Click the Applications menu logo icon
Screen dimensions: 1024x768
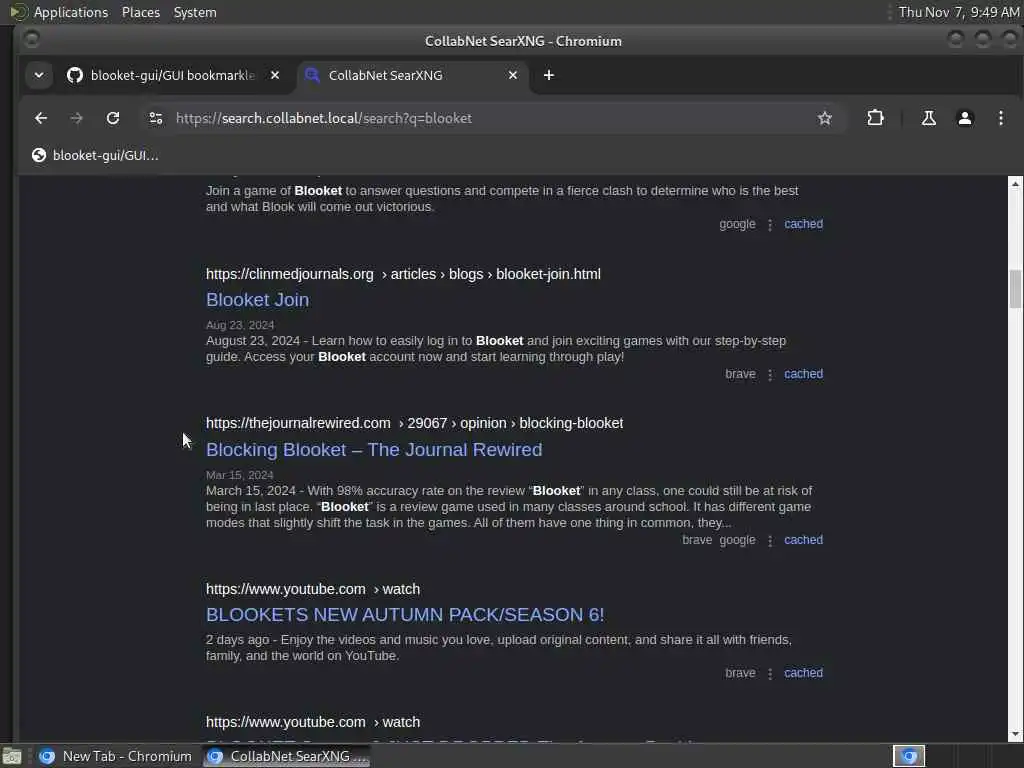click(x=18, y=12)
